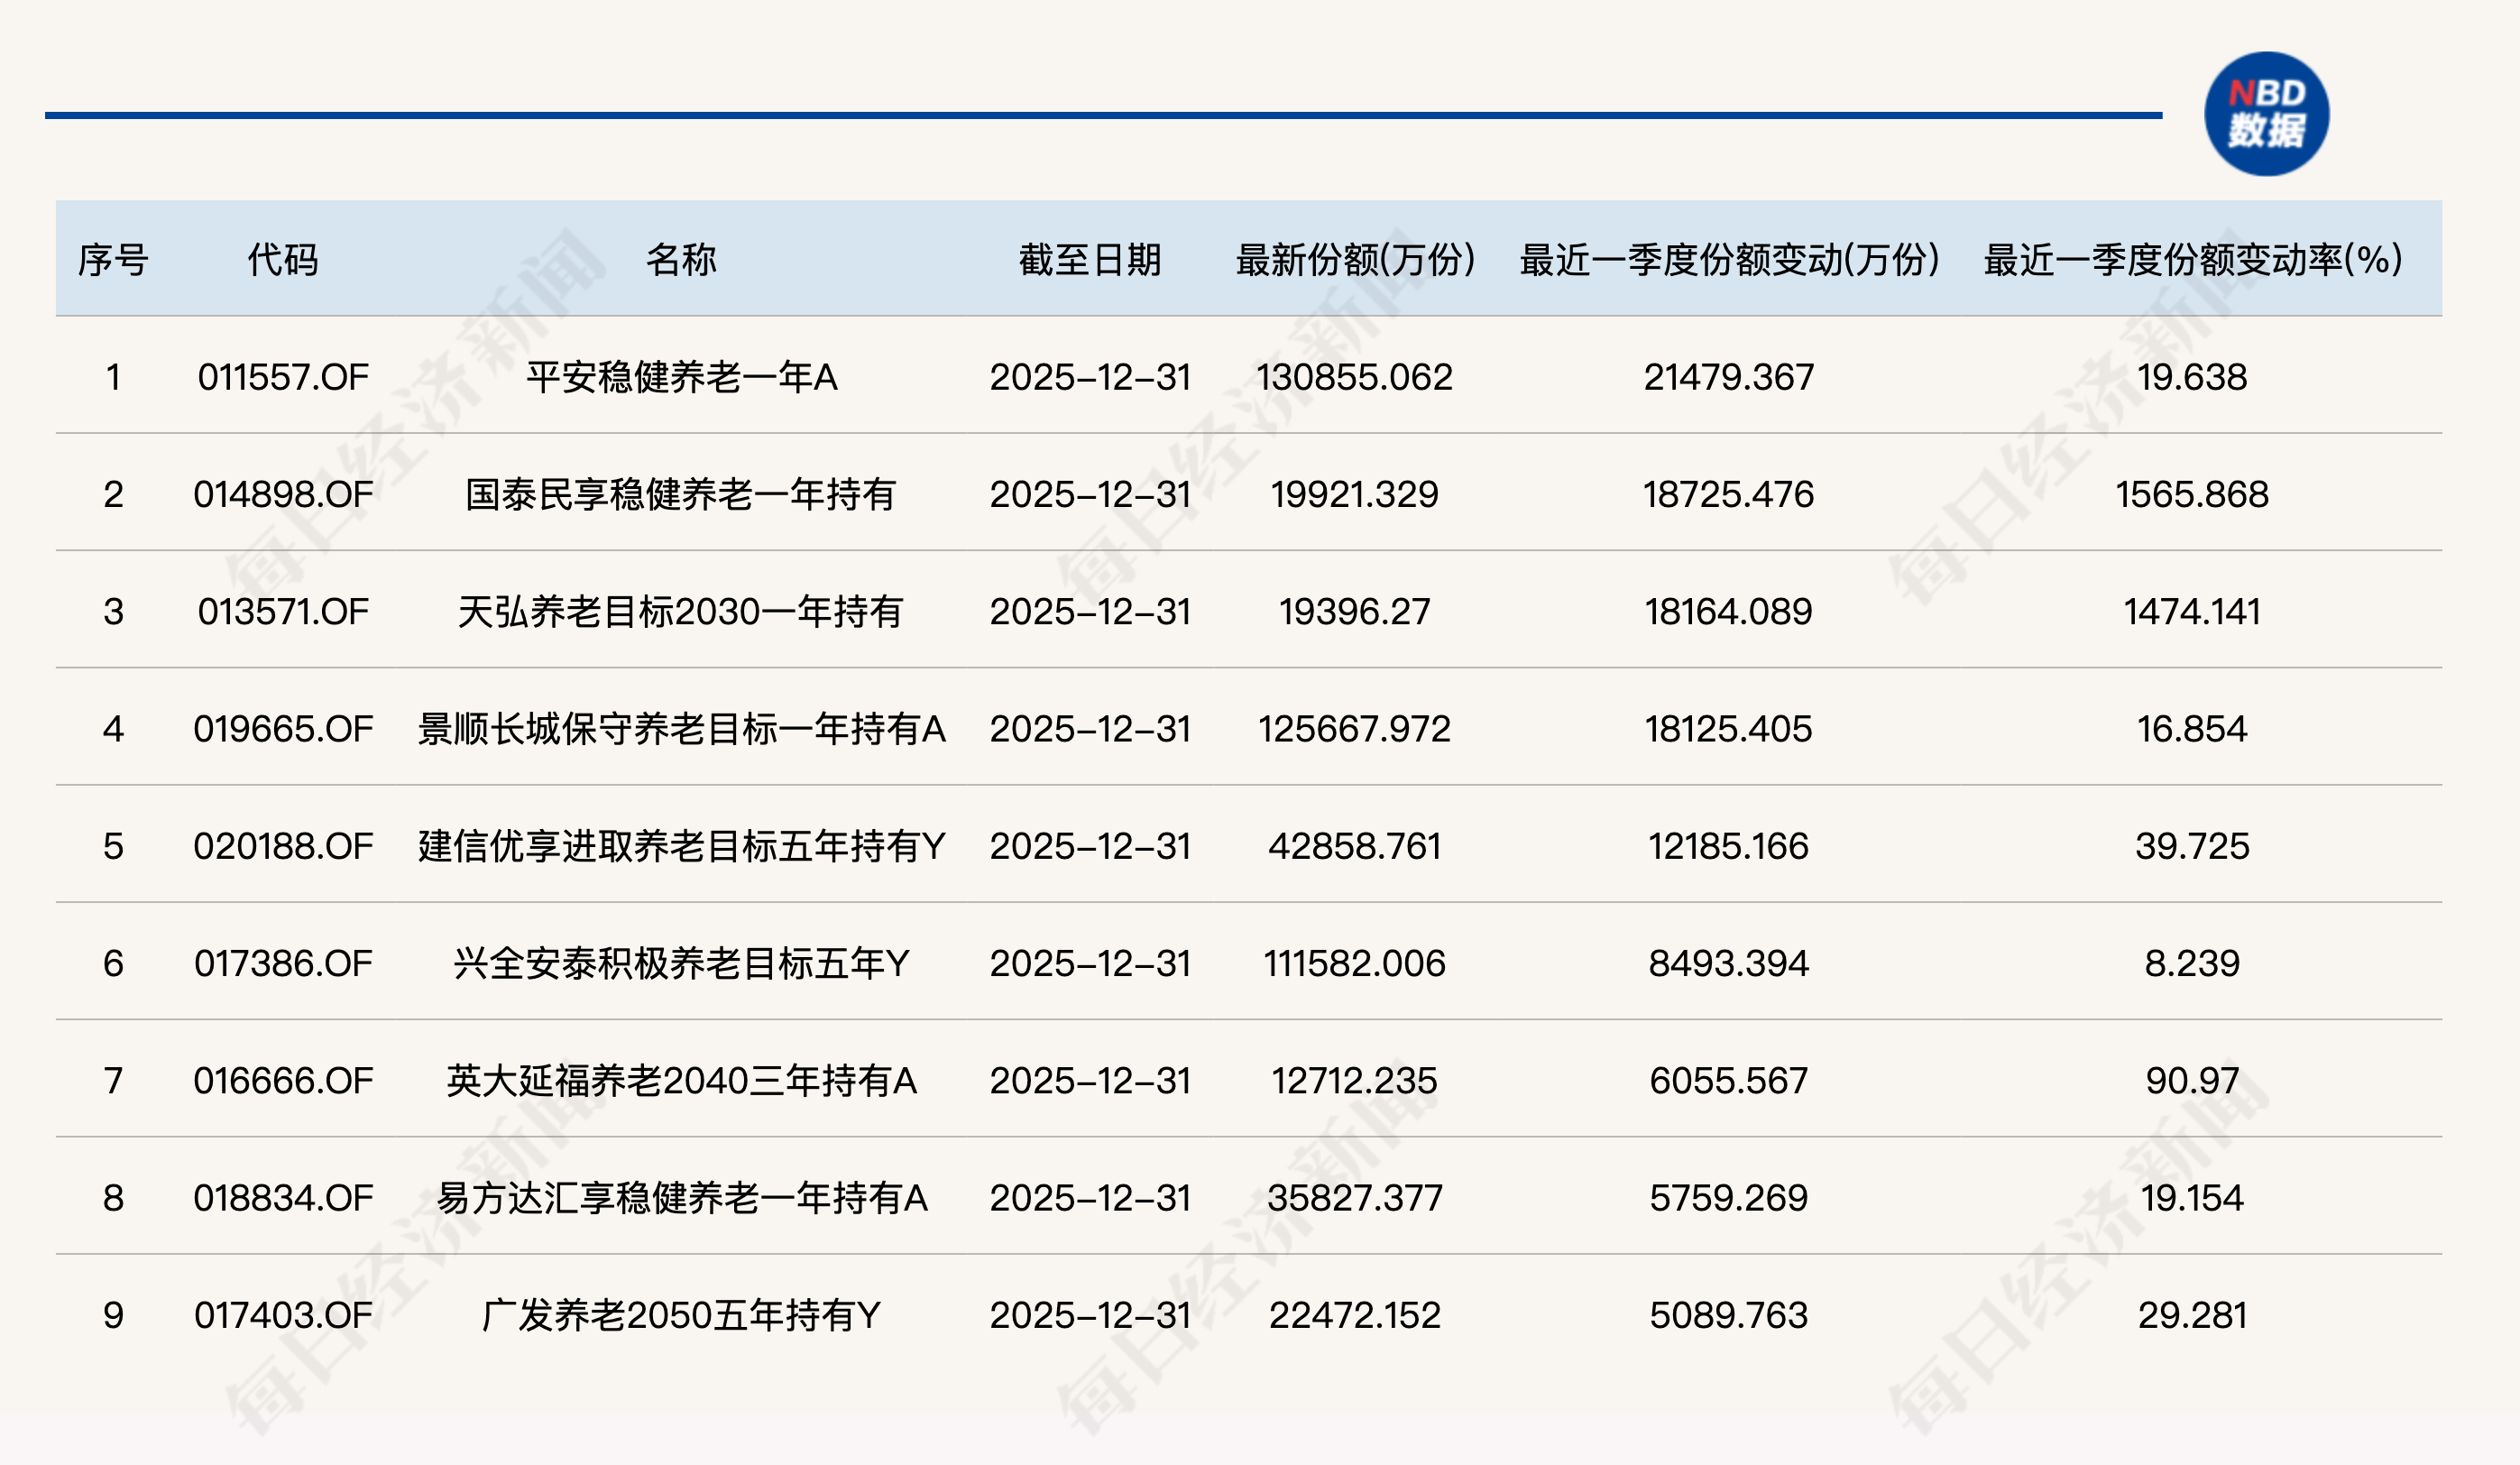Click the 最近一季度份额变动率(%) column header
Viewport: 2520px width, 1465px height.
click(x=2192, y=260)
